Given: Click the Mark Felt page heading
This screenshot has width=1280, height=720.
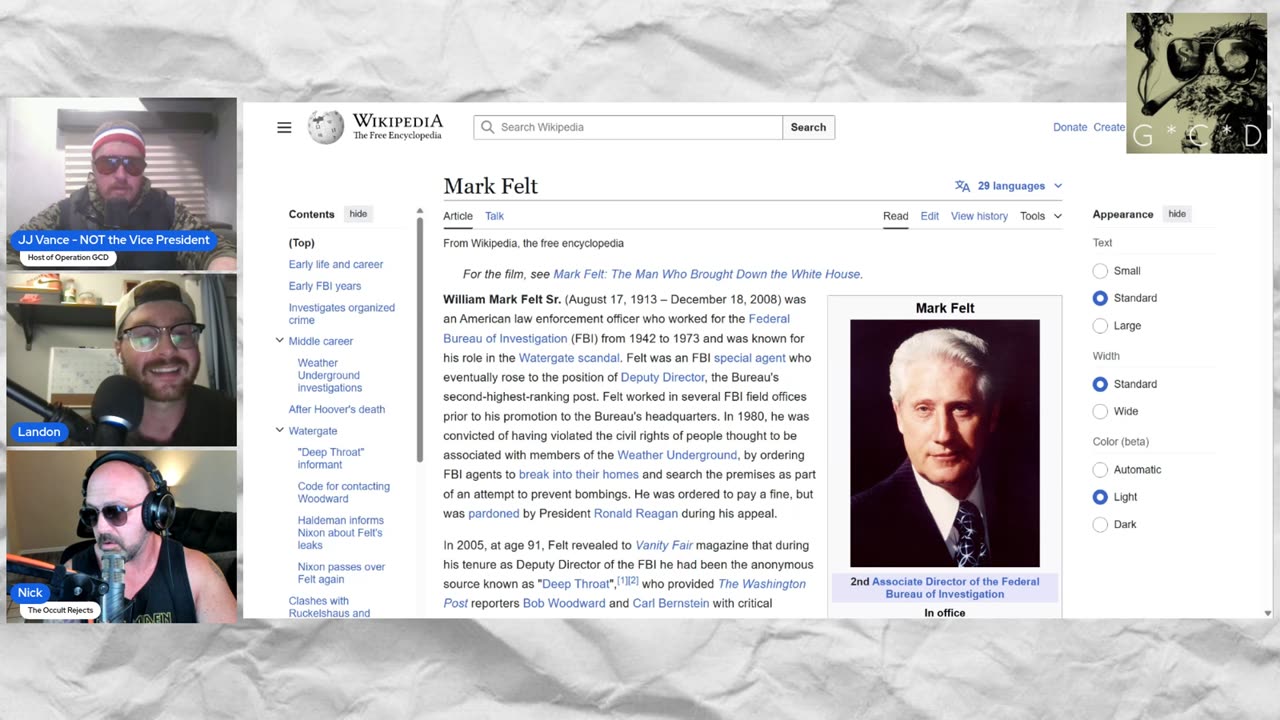Looking at the screenshot, I should pos(490,186).
